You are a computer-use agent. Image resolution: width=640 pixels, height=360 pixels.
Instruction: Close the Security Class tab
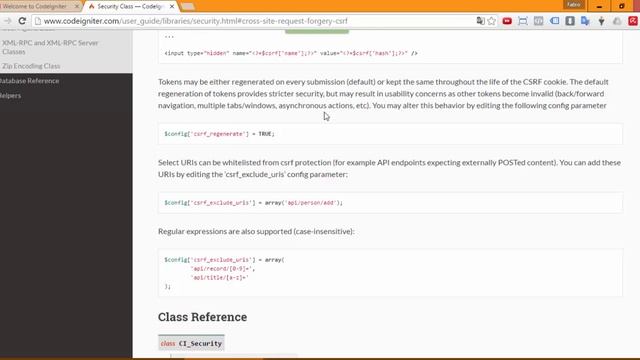pos(172,7)
